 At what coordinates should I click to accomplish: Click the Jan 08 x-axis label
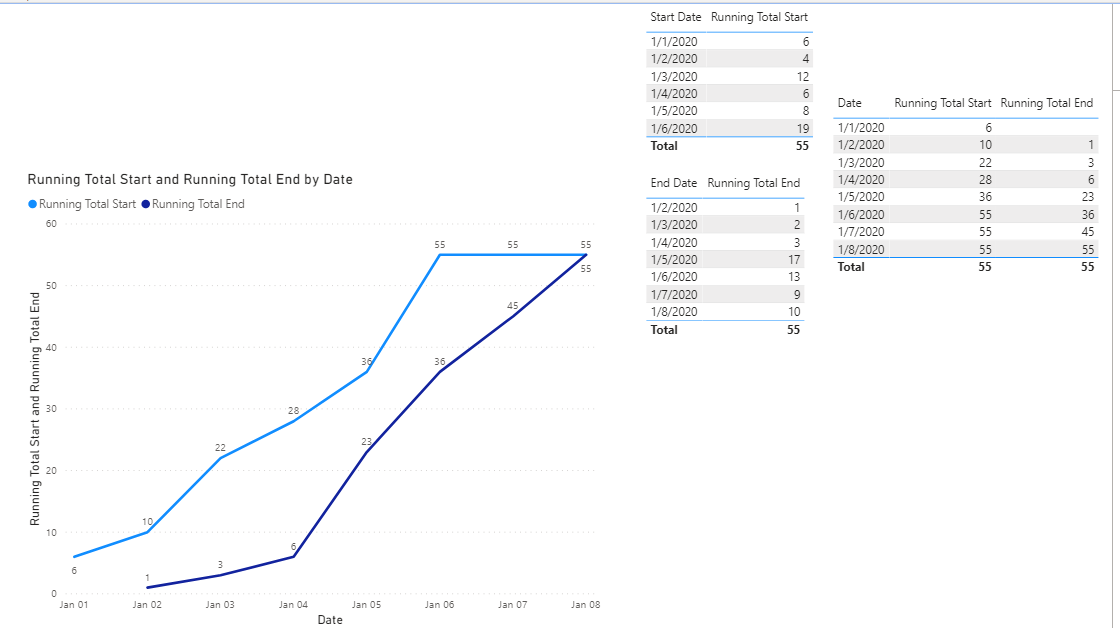[585, 604]
